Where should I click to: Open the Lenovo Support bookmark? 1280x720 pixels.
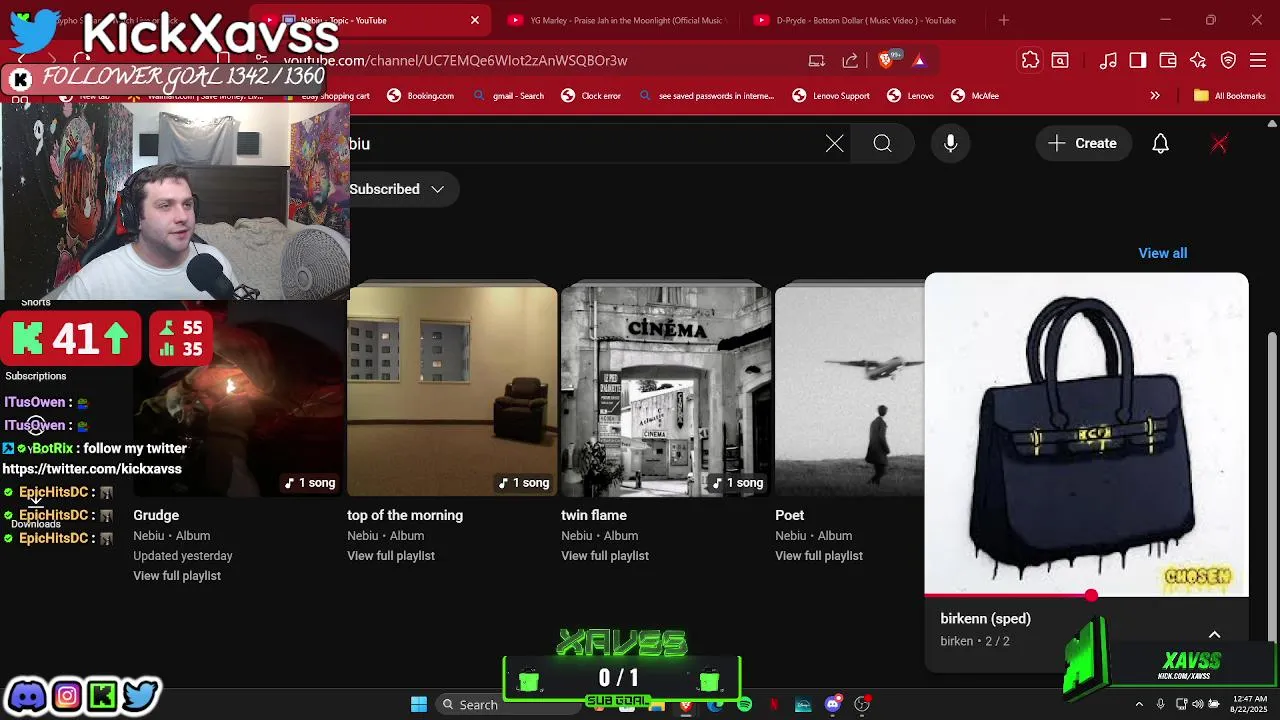click(x=831, y=96)
